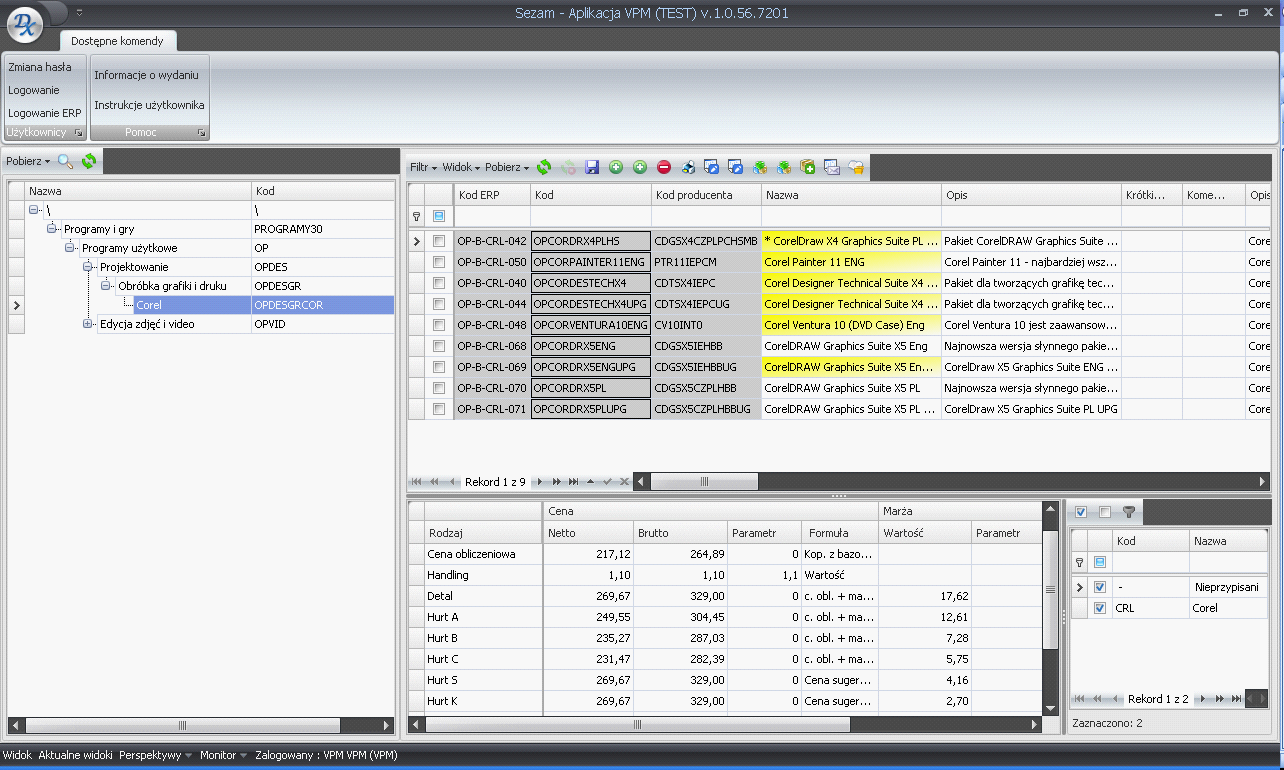Image resolution: width=1284 pixels, height=770 pixels.
Task: Open the Monitor menu in the status bar
Action: coord(223,756)
